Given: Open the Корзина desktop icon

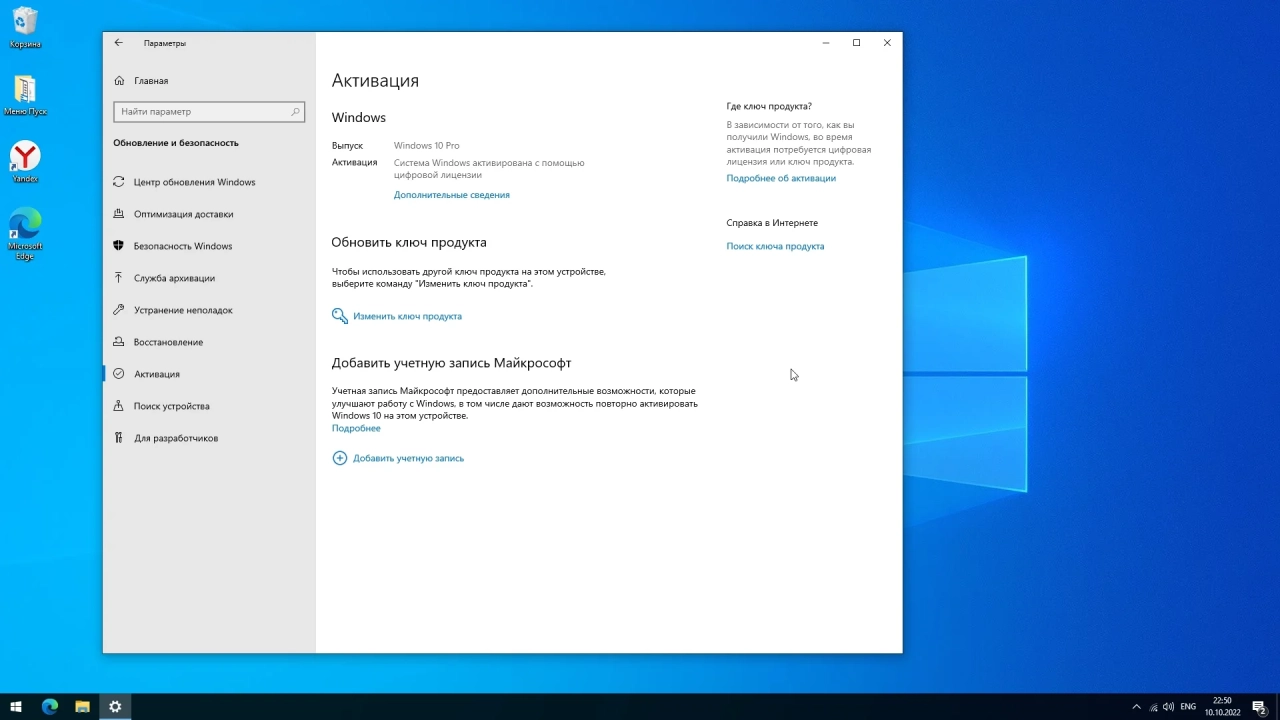Looking at the screenshot, I should tap(25, 28).
